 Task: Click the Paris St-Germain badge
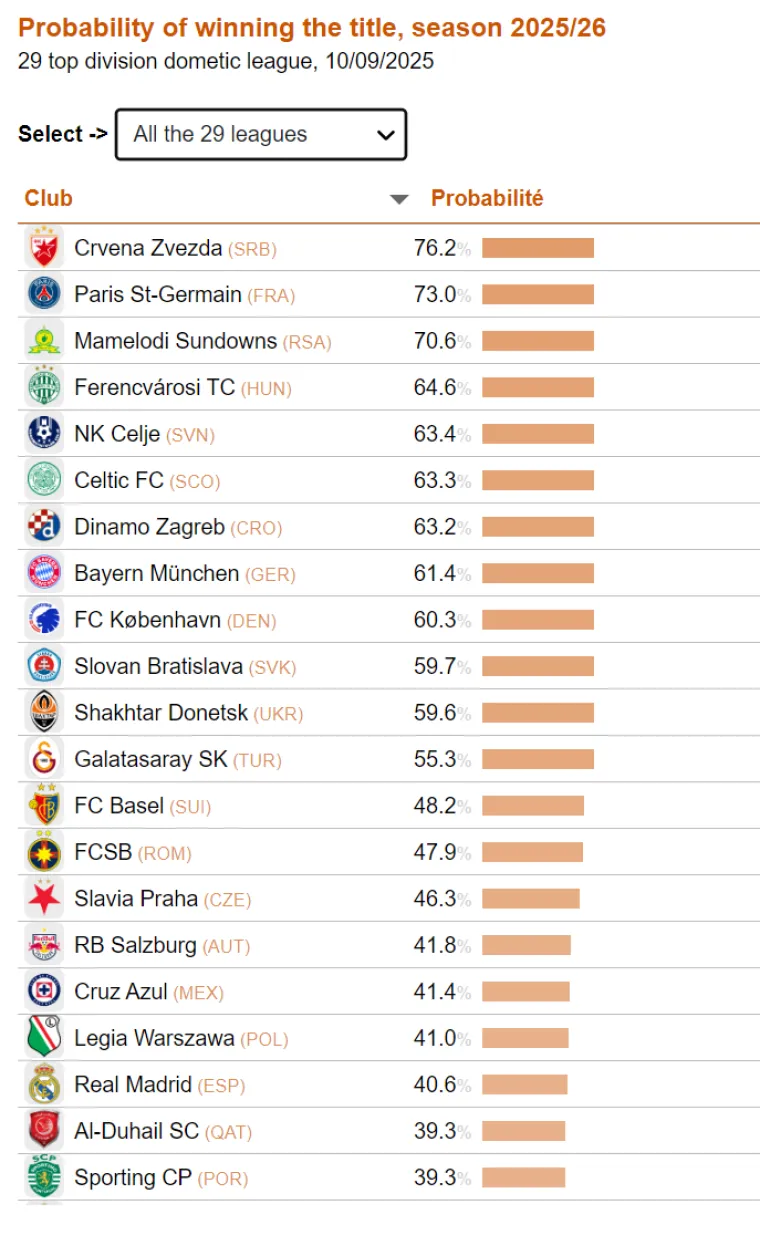coord(42,293)
